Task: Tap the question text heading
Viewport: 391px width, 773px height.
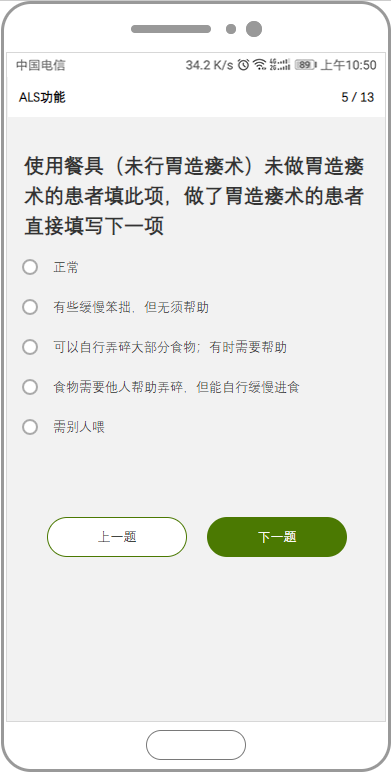Action: [194, 196]
